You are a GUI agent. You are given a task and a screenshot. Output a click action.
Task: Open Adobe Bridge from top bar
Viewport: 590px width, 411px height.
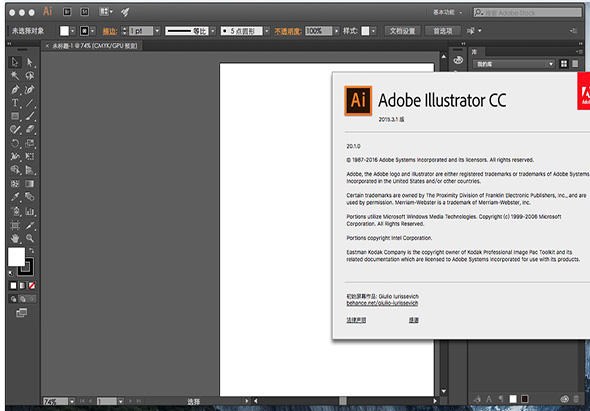pos(67,12)
